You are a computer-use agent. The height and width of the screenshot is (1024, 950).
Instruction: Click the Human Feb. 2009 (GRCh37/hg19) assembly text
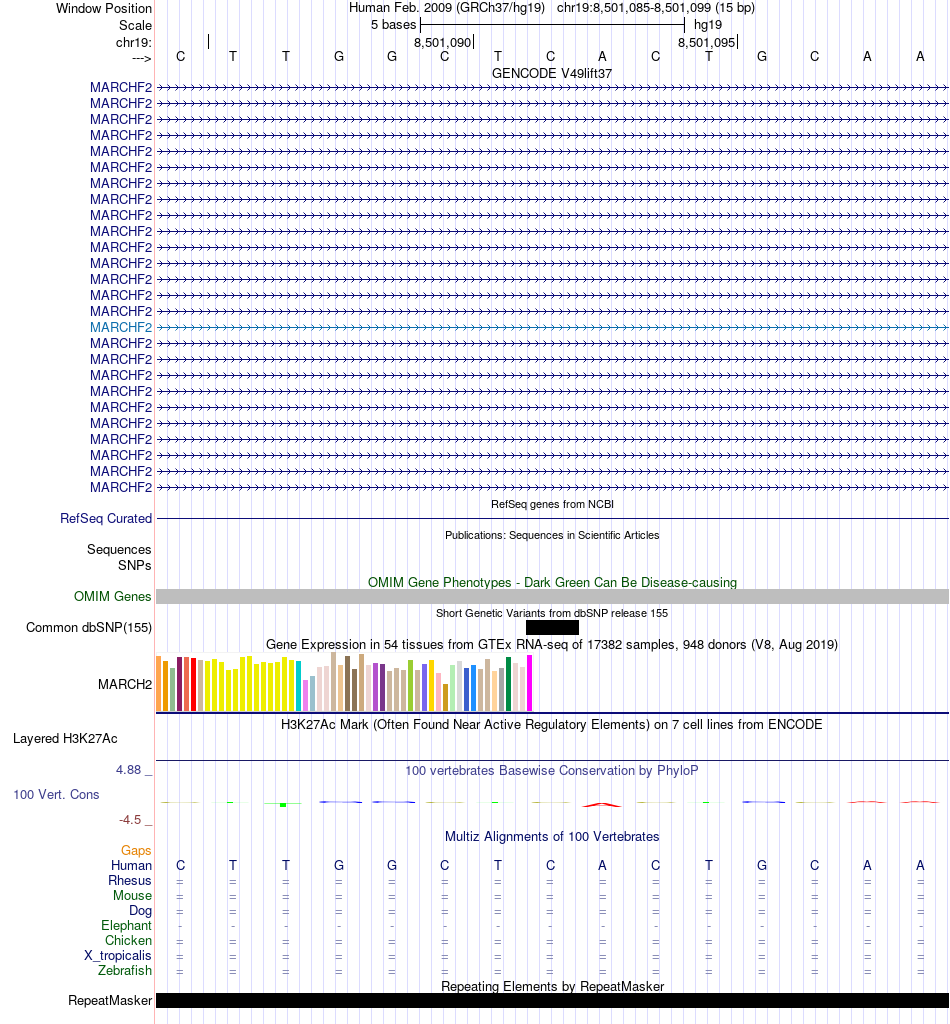coord(447,8)
